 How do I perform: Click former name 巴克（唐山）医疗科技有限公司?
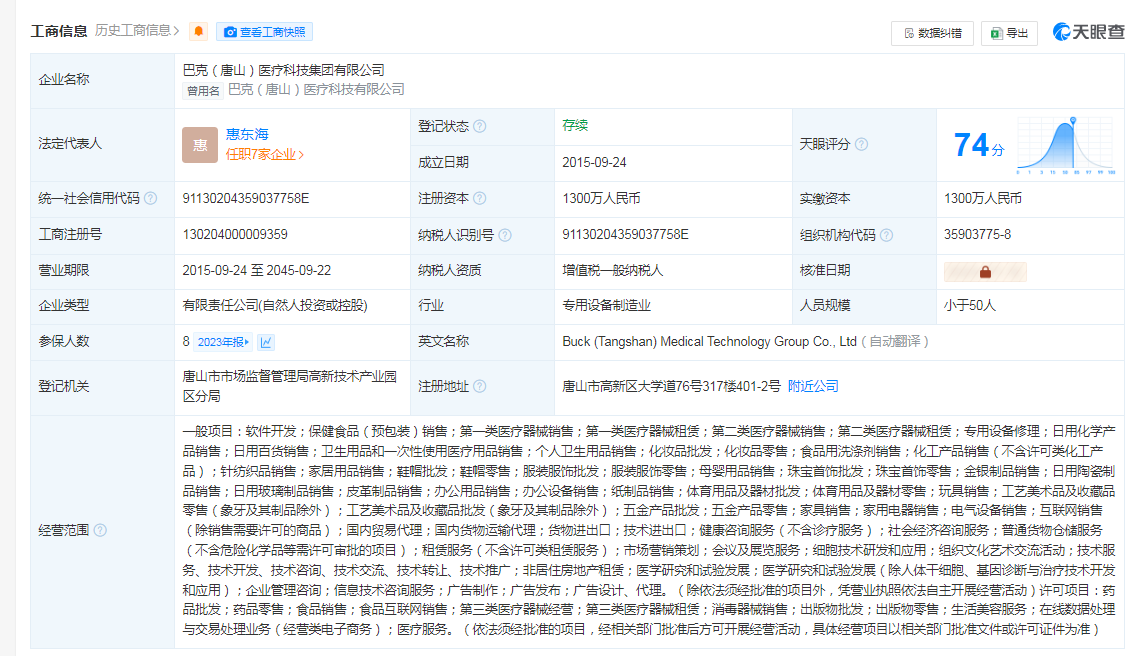point(317,89)
